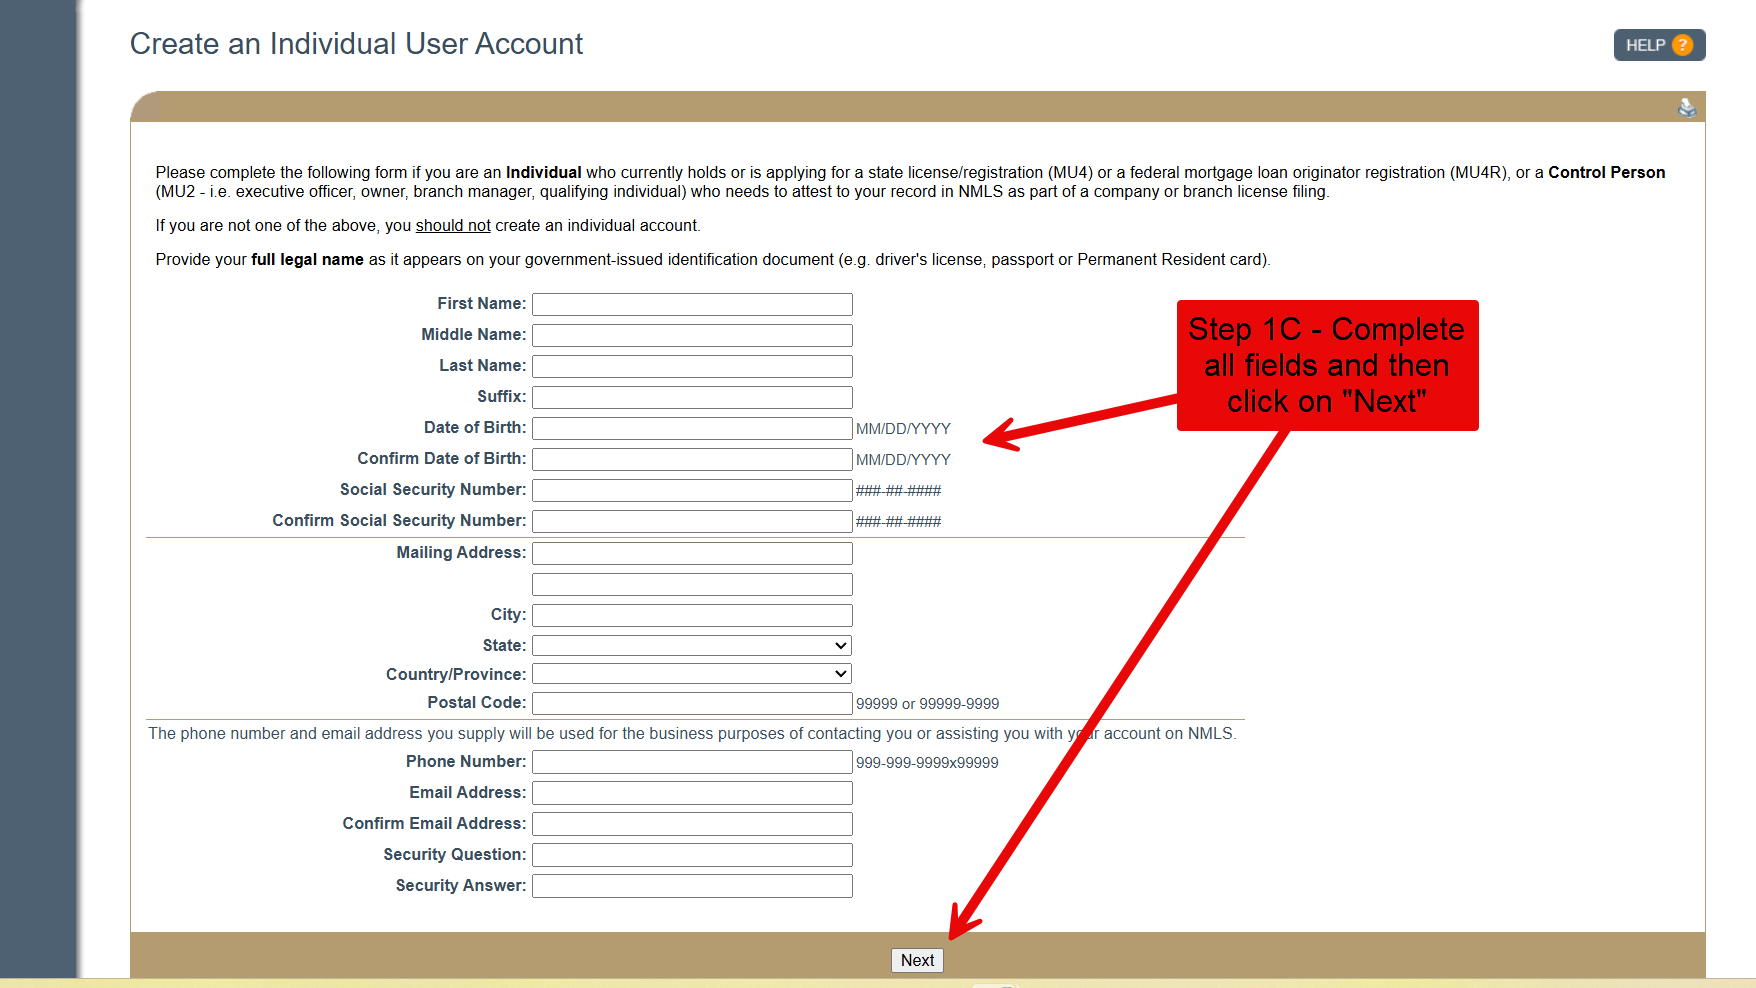This screenshot has height=988, width=1756.
Task: Click the Security Question field
Action: coord(692,855)
